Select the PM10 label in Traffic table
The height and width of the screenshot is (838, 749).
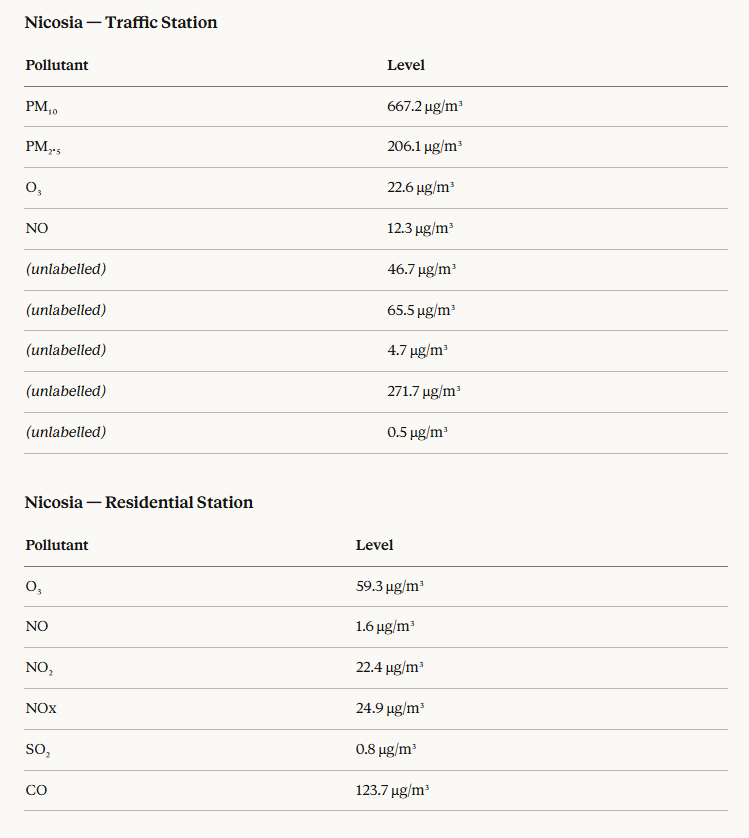point(41,107)
